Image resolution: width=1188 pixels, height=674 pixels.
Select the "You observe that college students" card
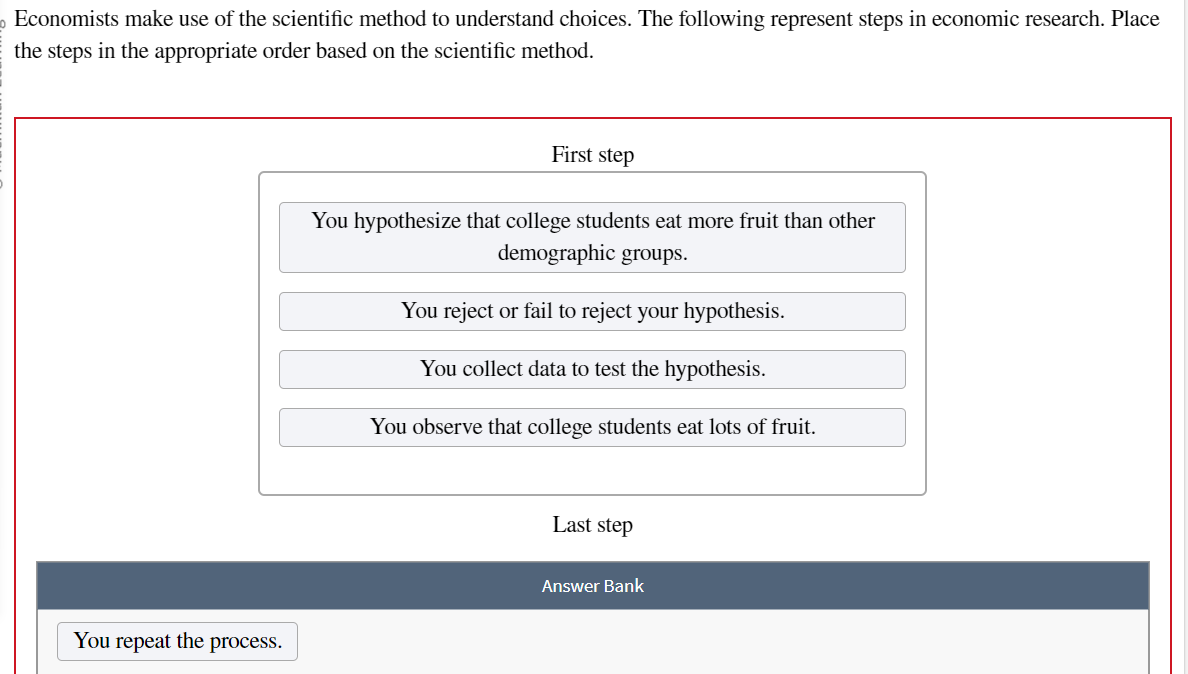point(592,427)
